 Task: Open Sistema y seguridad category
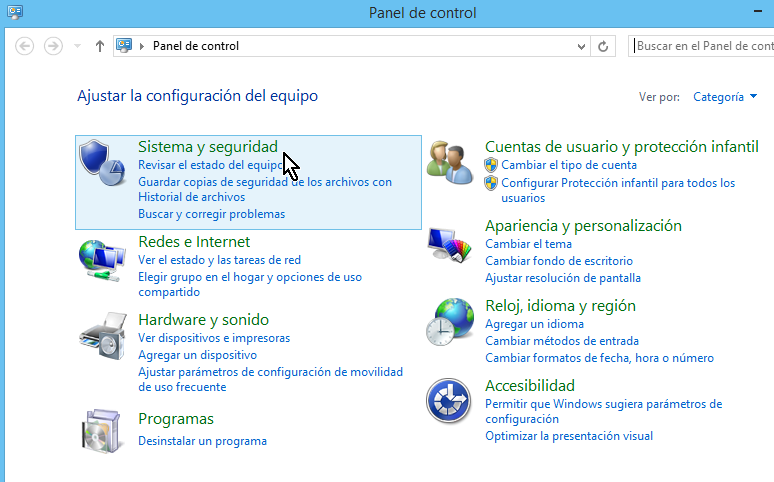(x=208, y=147)
